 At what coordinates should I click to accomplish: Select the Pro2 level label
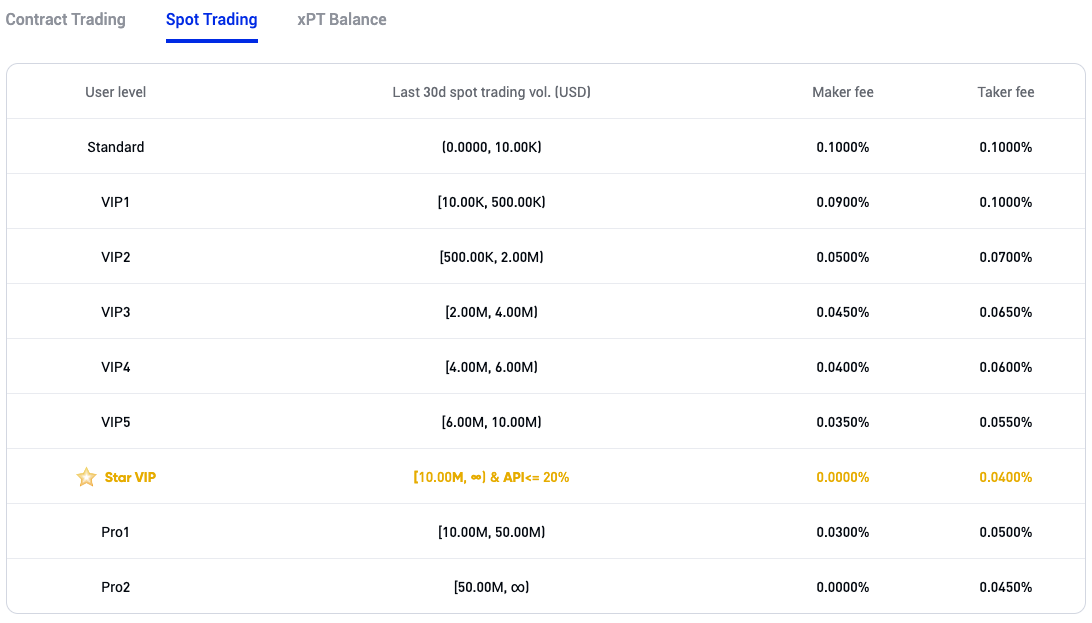point(116,587)
